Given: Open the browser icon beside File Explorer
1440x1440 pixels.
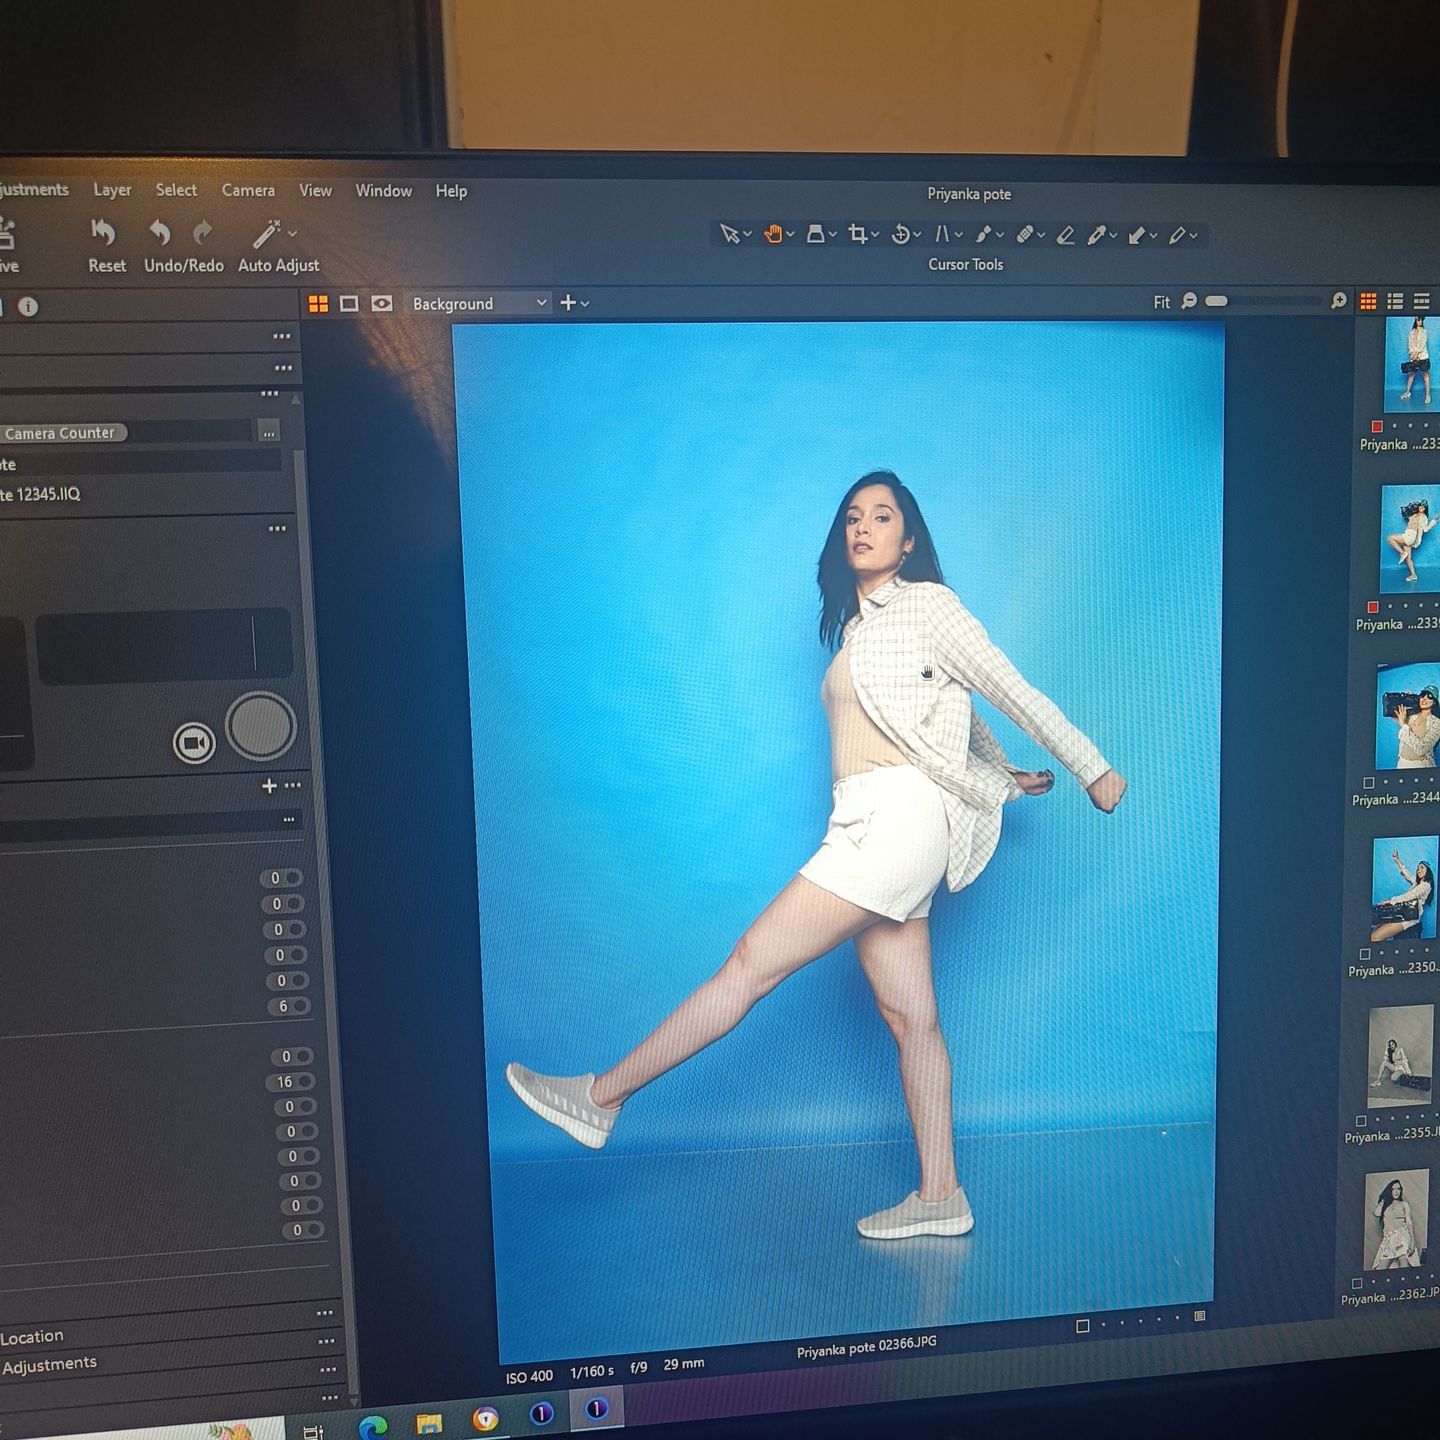Looking at the screenshot, I should 485,1418.
